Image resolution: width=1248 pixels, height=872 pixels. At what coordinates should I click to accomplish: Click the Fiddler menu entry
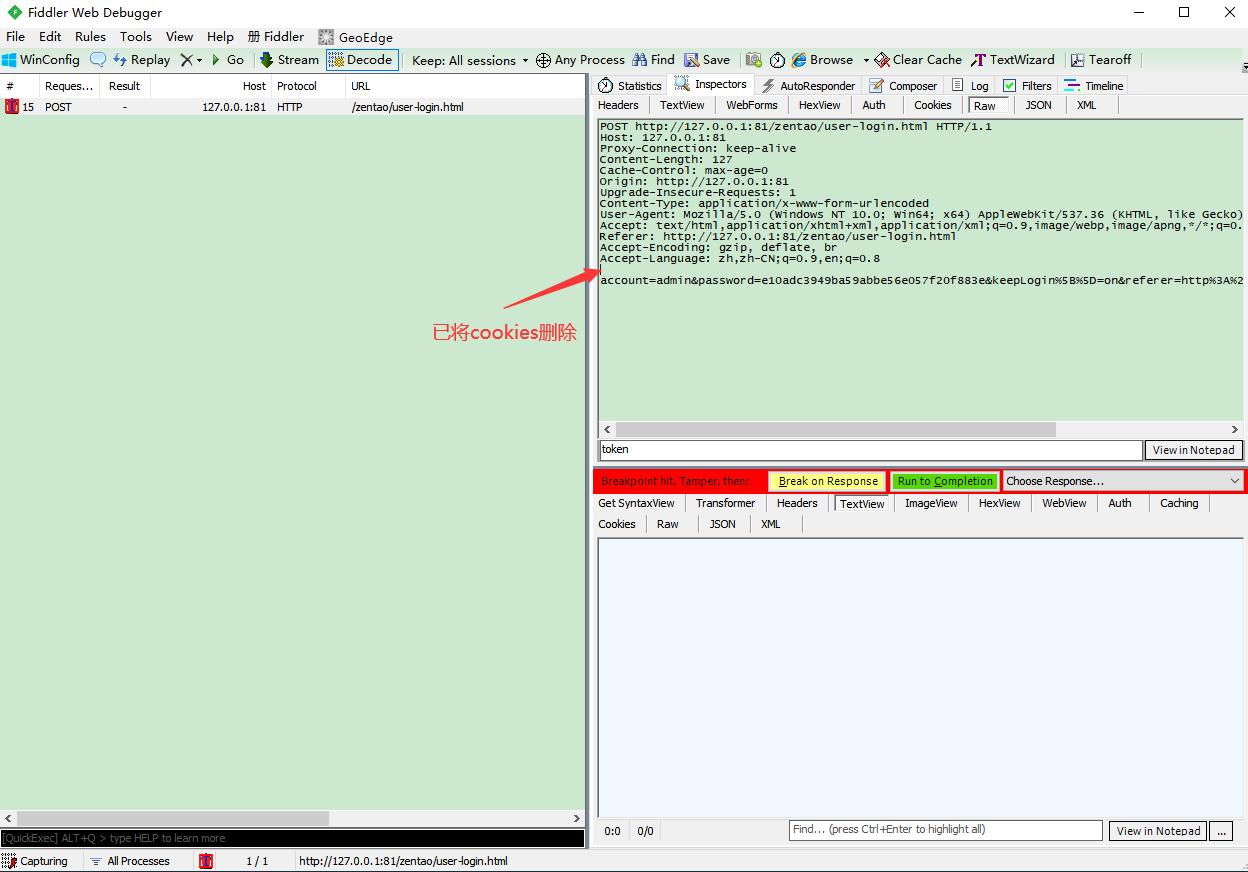pyautogui.click(x=276, y=37)
